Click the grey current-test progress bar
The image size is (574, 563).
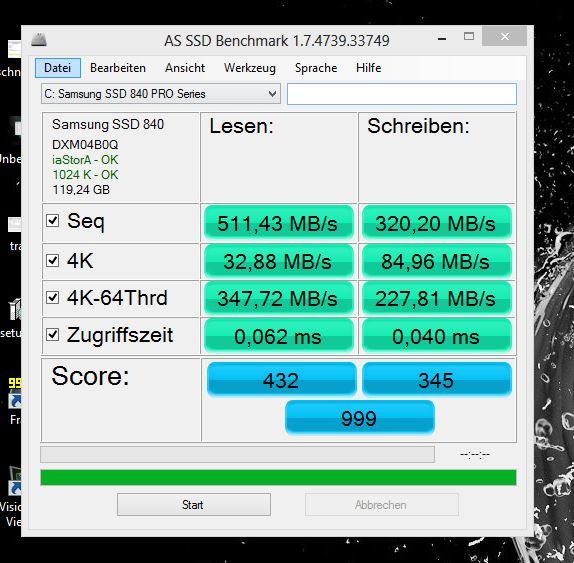238,454
